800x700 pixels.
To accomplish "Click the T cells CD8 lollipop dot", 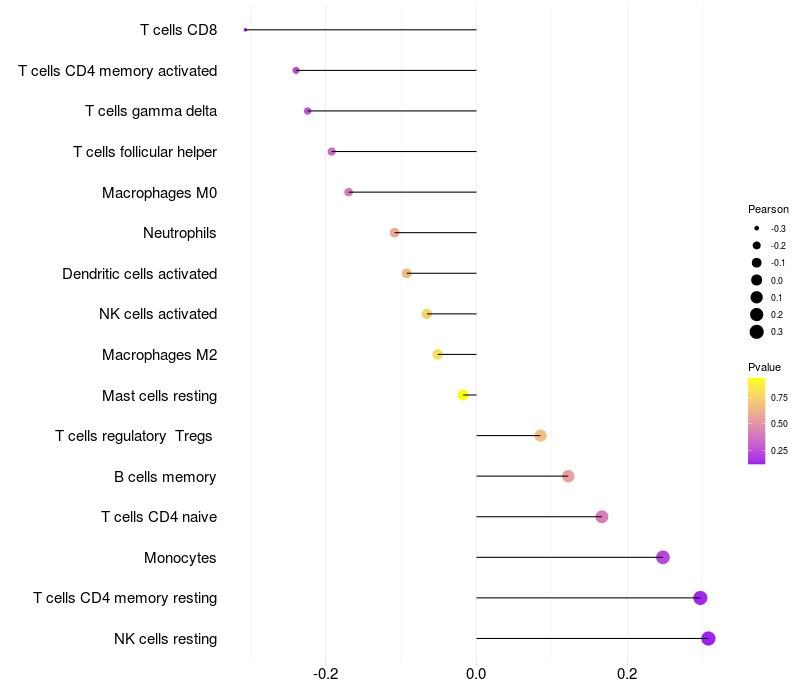I will point(245,30).
